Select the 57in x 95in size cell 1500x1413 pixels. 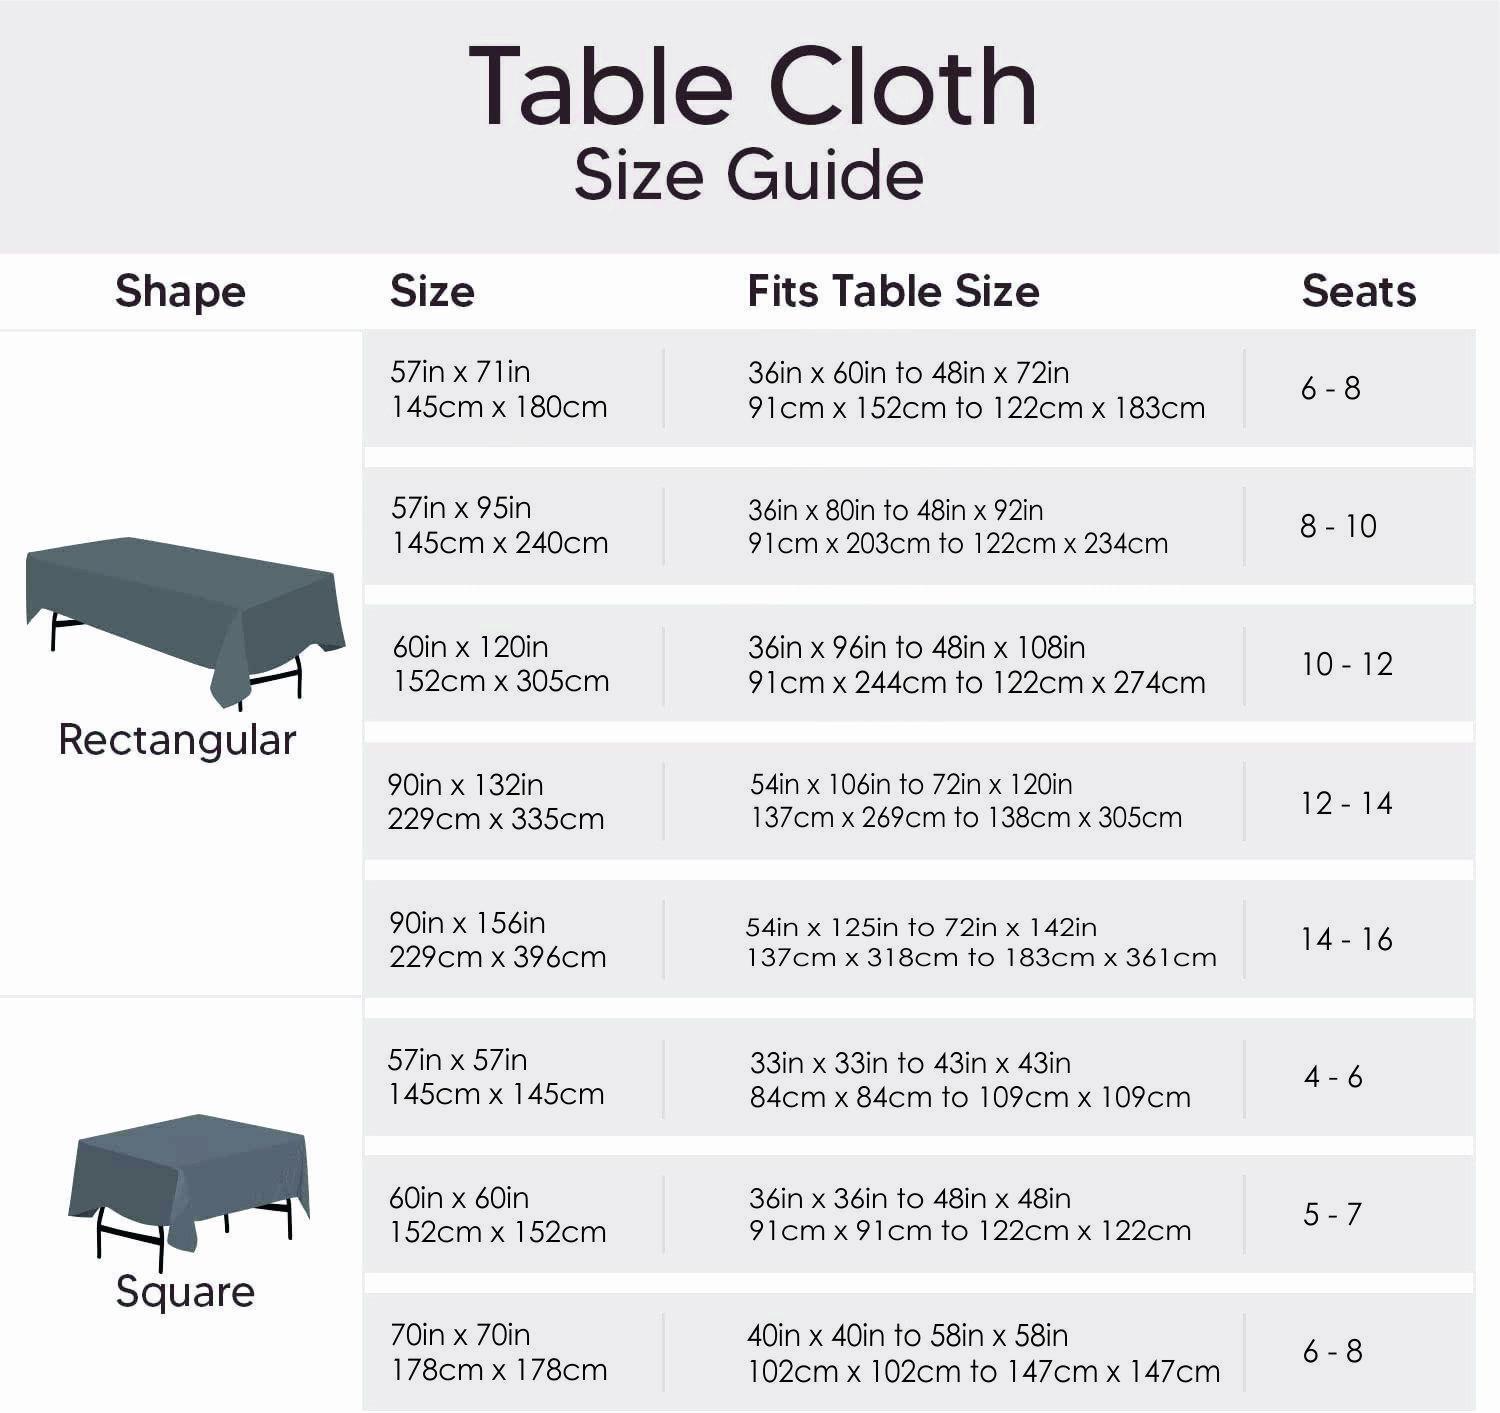[499, 525]
